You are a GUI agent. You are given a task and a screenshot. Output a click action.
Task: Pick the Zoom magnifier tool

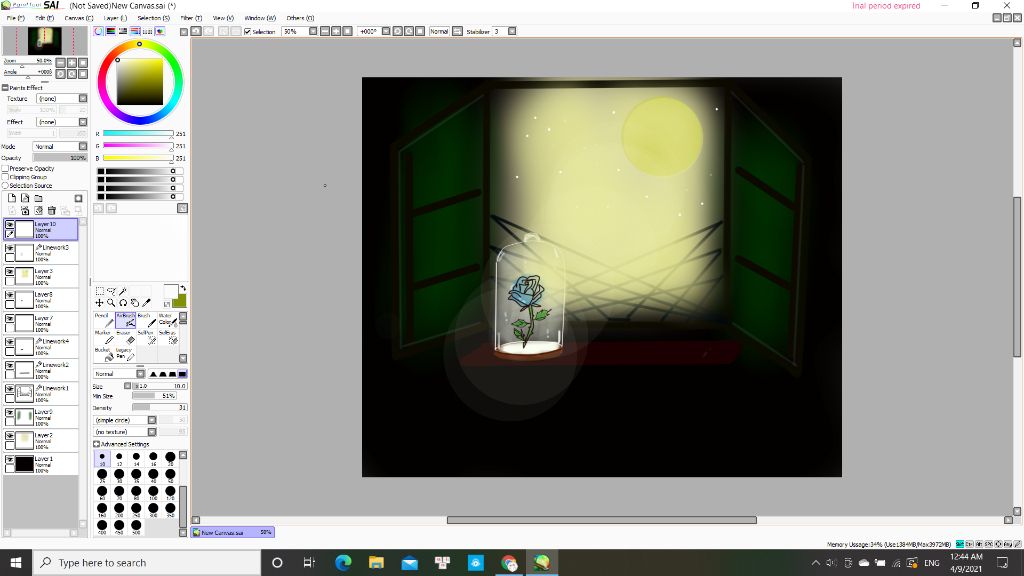(x=111, y=303)
